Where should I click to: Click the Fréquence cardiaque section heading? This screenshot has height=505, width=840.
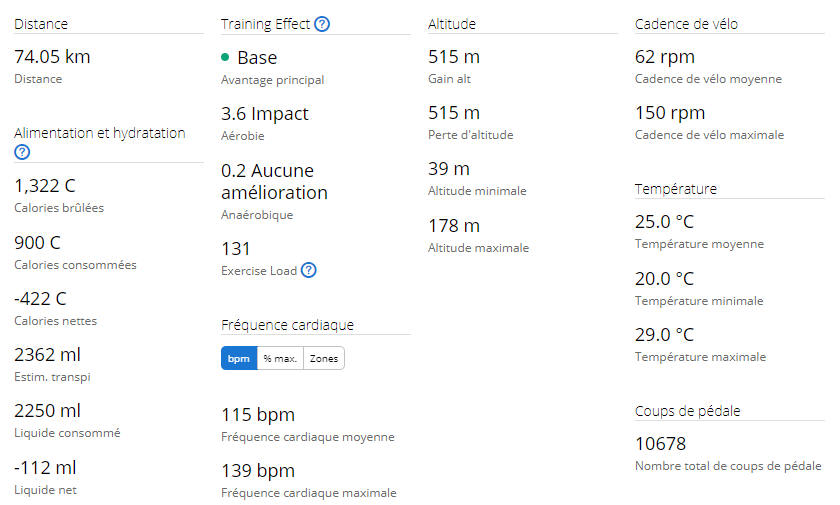[287, 325]
